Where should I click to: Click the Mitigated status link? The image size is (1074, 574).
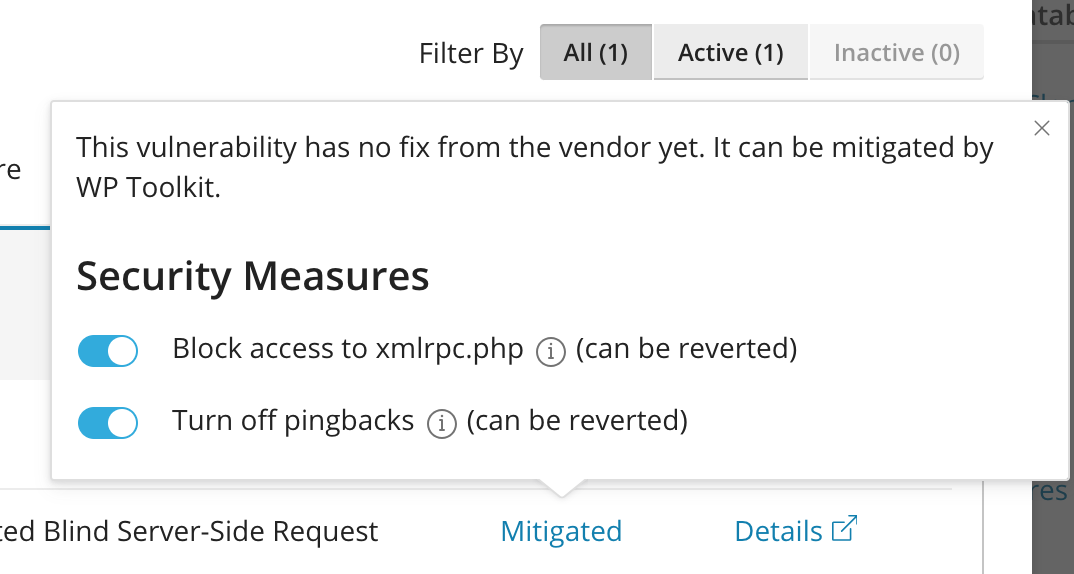coord(561,531)
